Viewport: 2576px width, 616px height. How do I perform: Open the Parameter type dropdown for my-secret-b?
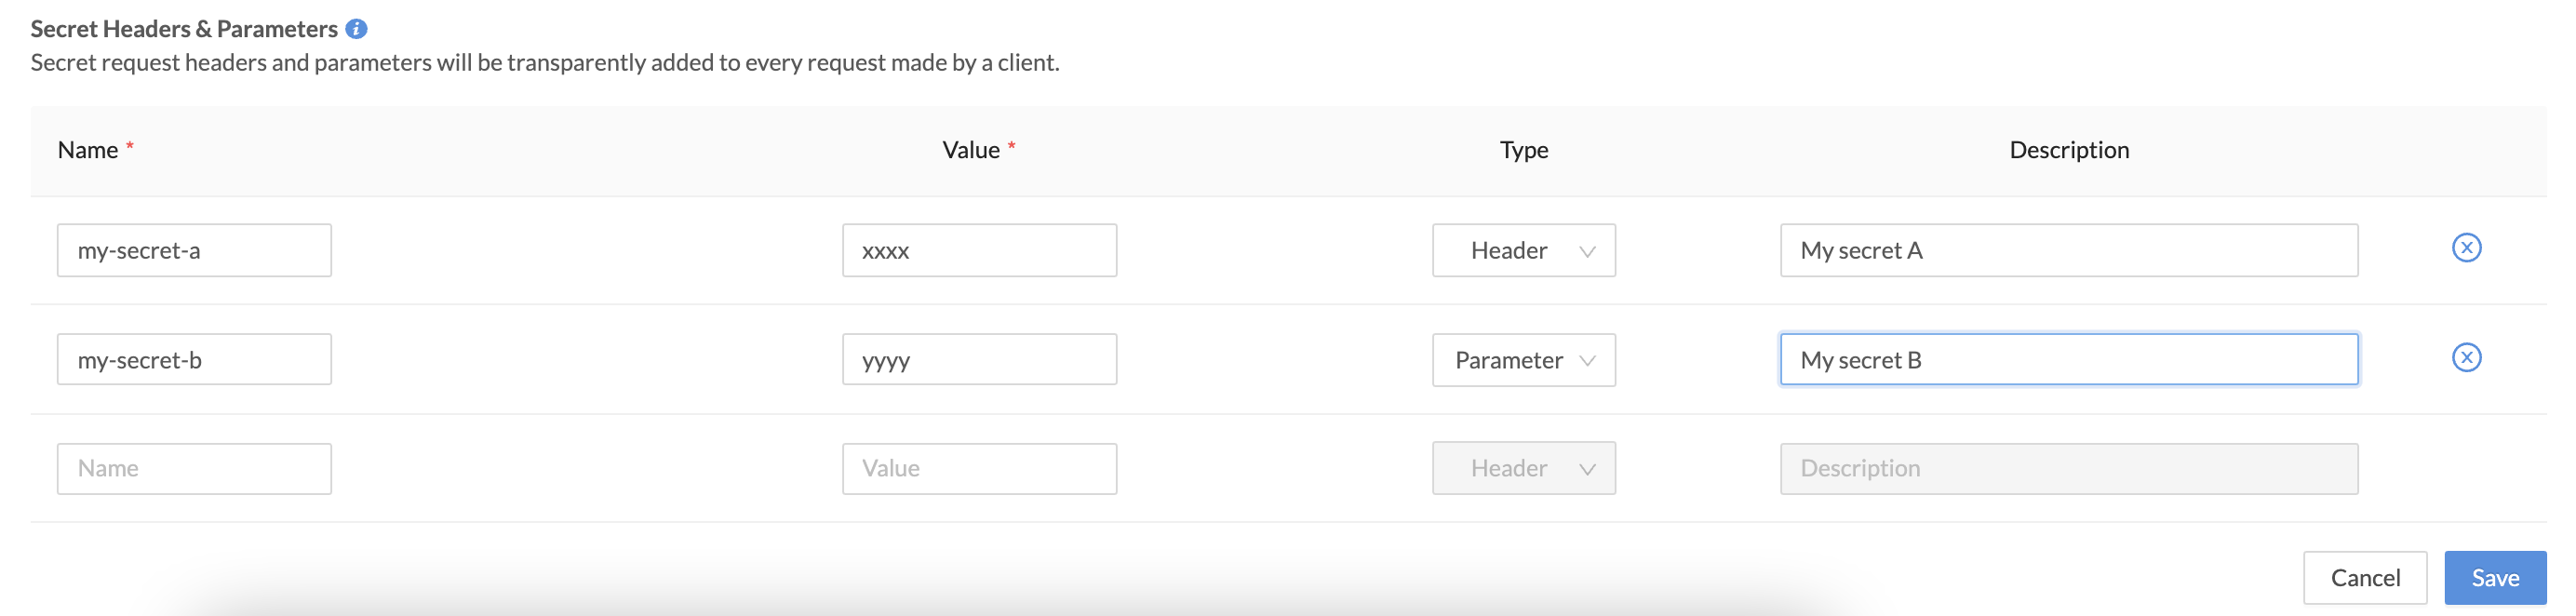(1523, 360)
